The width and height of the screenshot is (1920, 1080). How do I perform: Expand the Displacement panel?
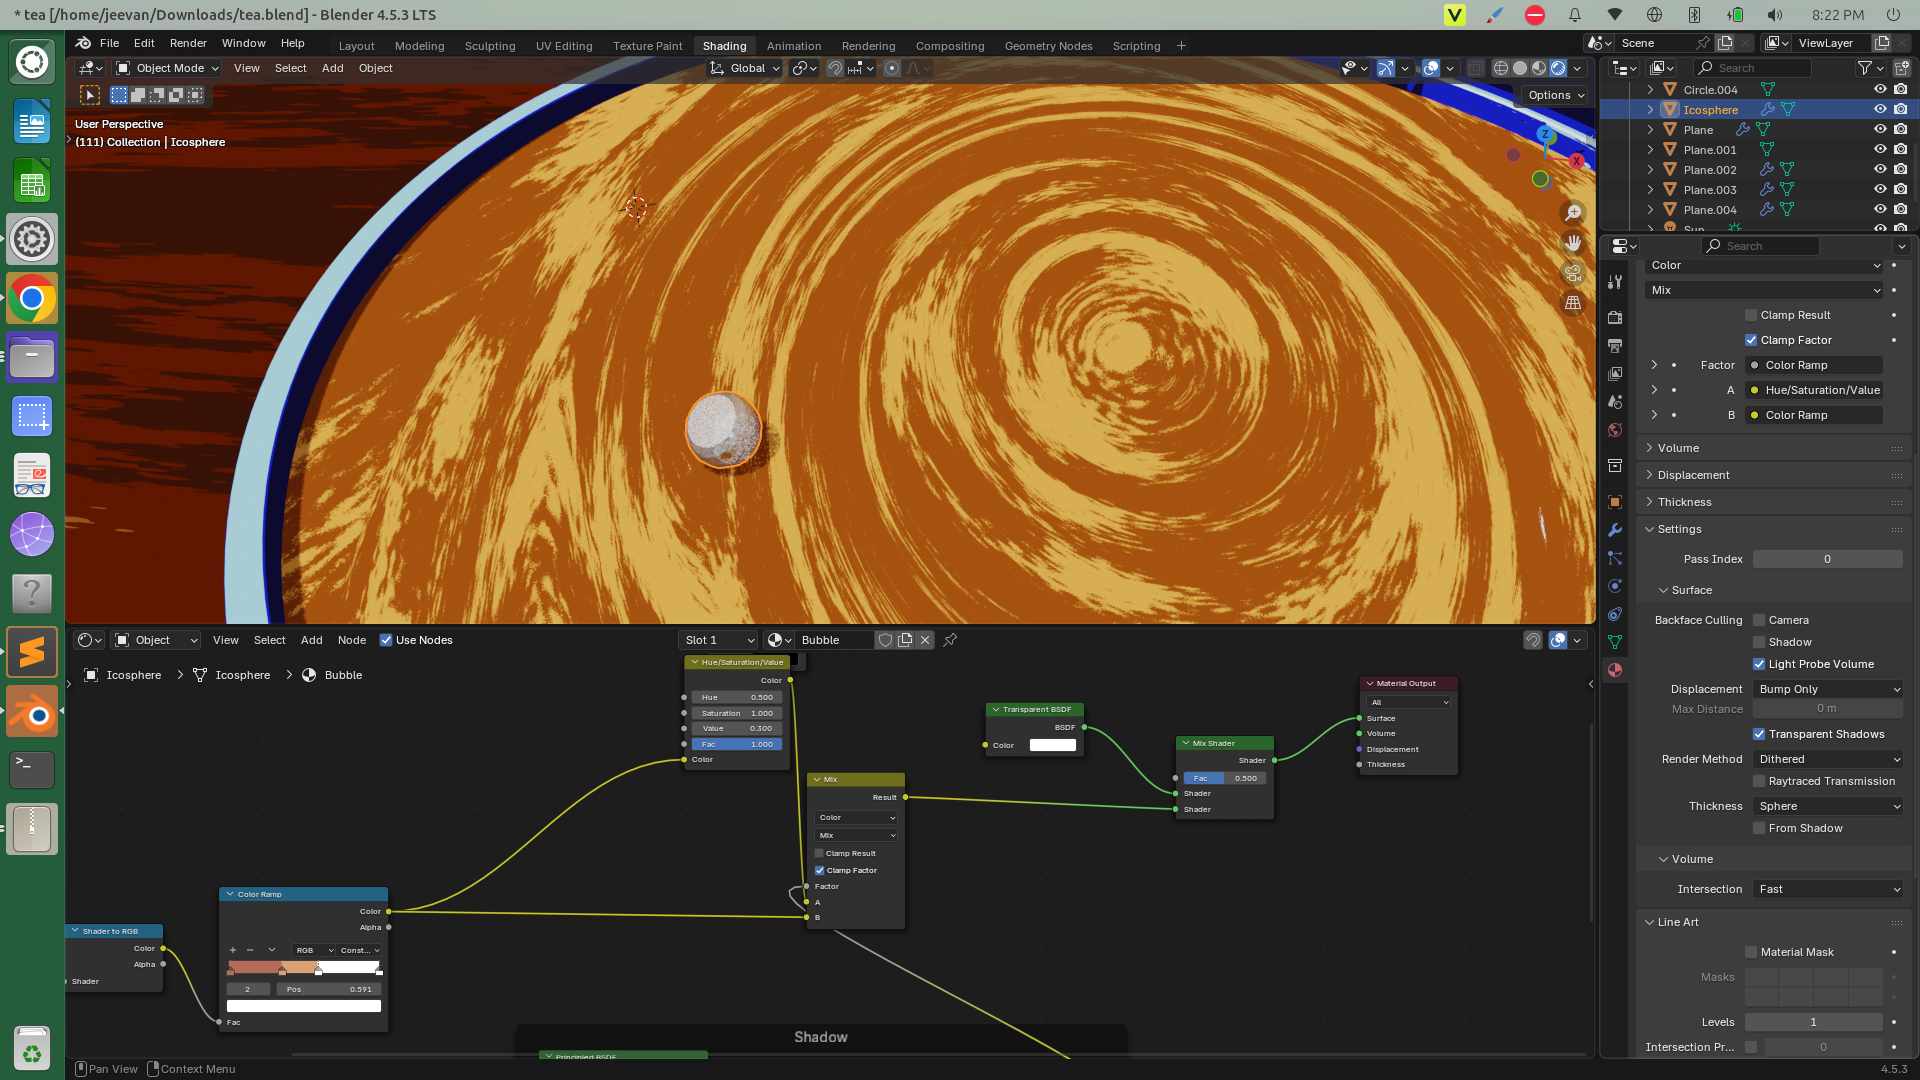(x=1693, y=475)
